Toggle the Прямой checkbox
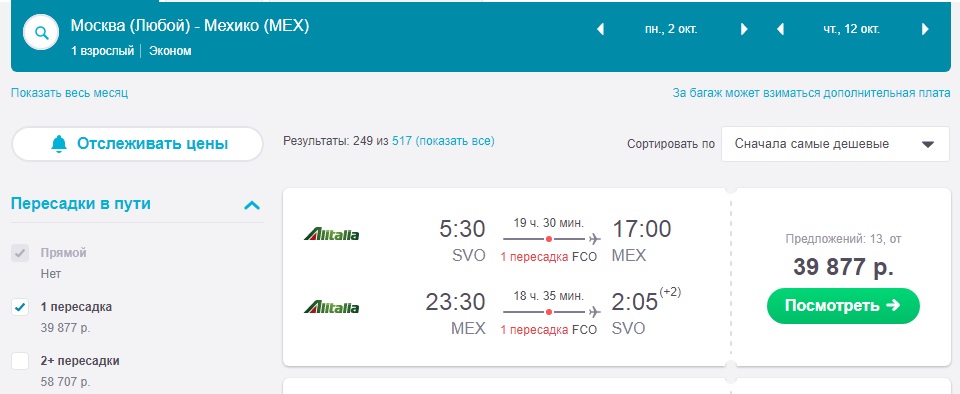Image resolution: width=960 pixels, height=394 pixels. click(20, 253)
